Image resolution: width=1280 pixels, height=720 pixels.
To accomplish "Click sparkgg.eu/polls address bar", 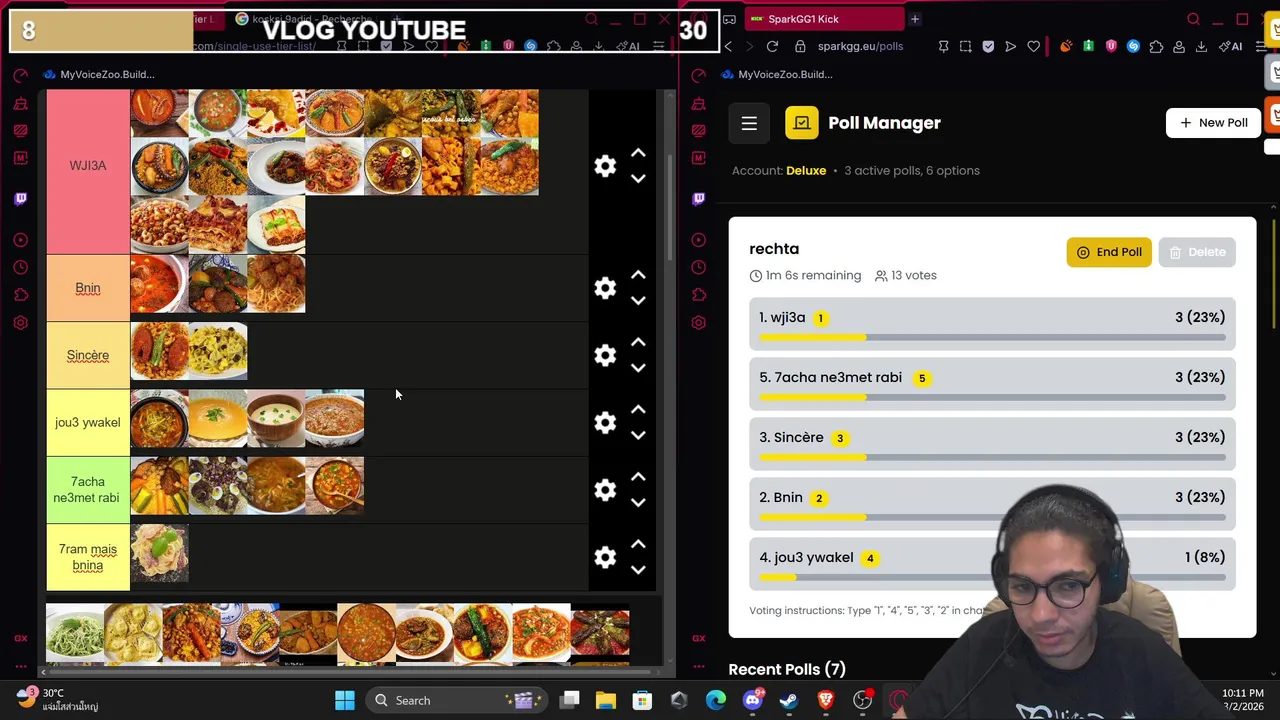I will pyautogui.click(x=860, y=46).
